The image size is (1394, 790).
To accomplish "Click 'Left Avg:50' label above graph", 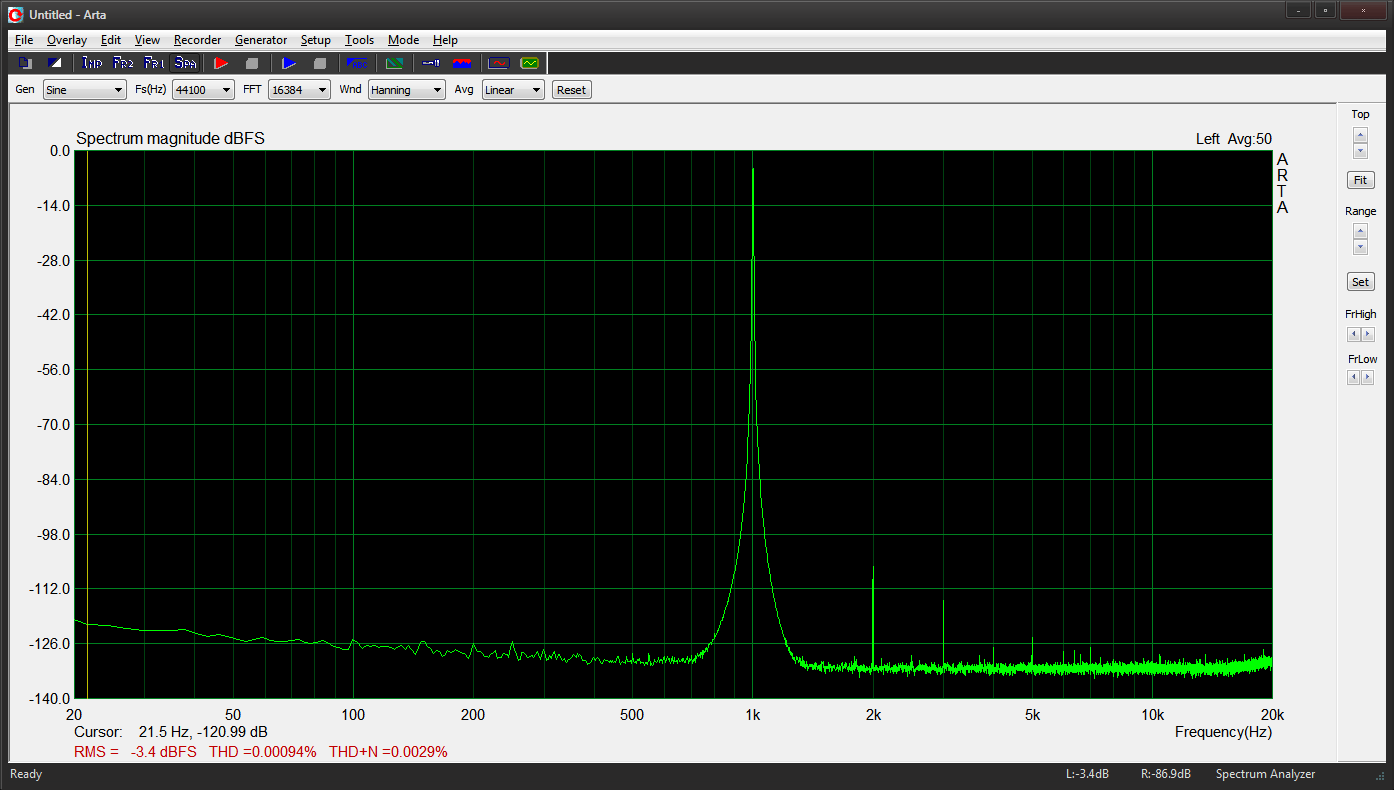I will point(1234,139).
